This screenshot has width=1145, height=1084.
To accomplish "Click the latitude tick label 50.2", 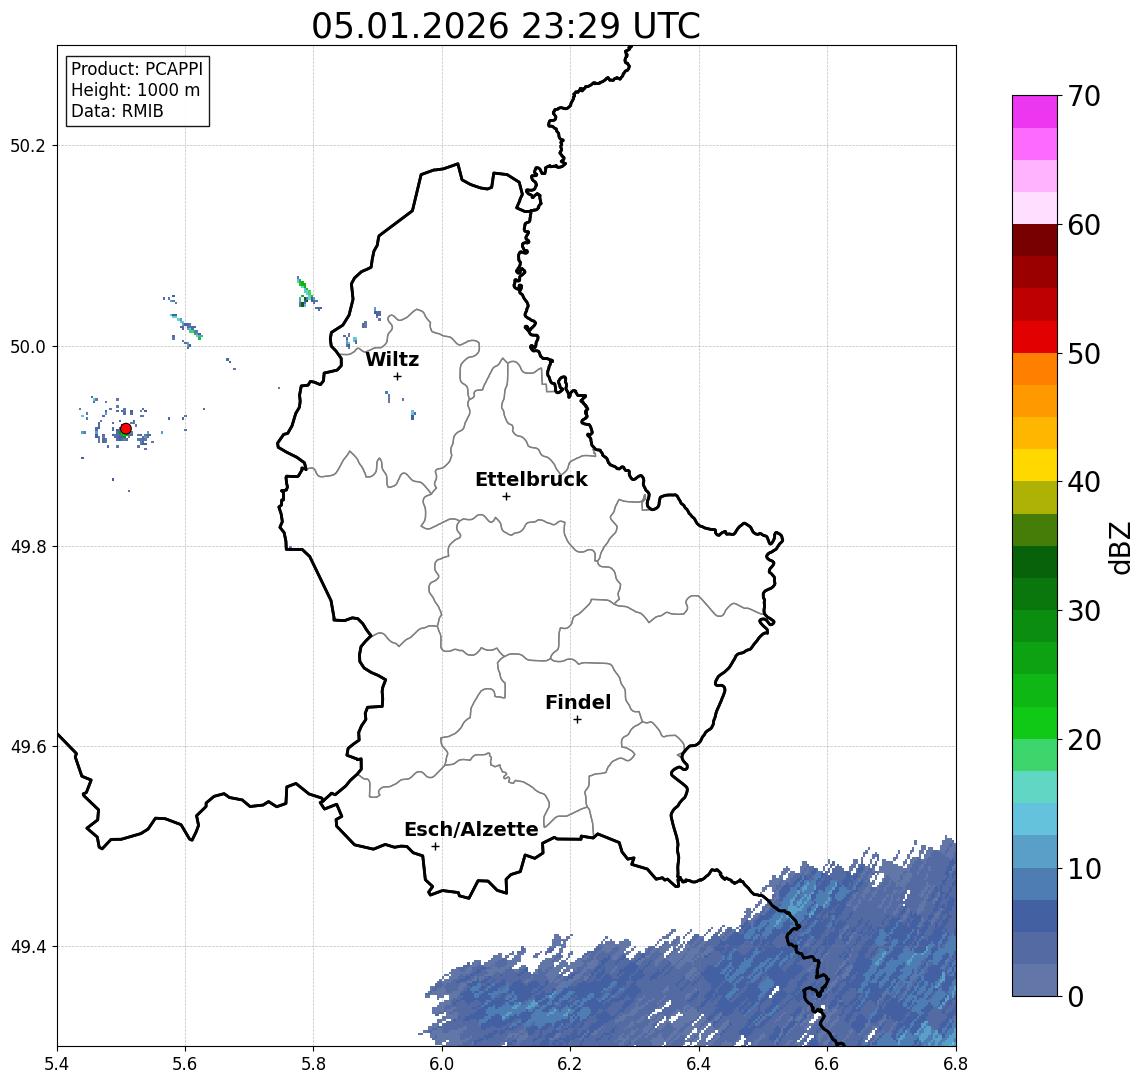I will click(x=27, y=145).
